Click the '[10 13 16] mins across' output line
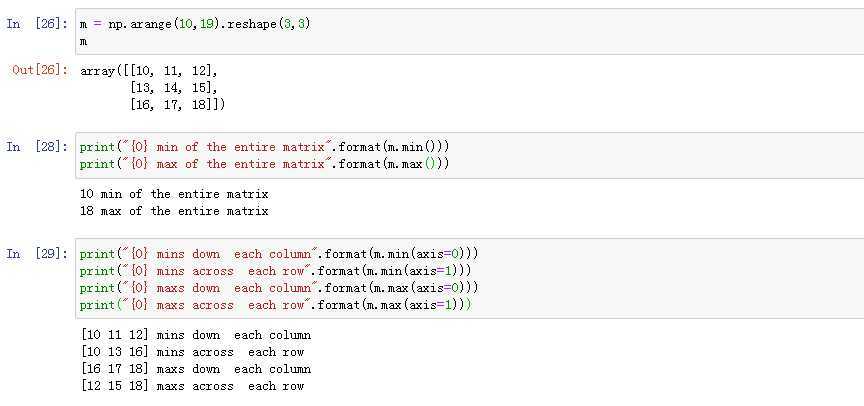 192,352
